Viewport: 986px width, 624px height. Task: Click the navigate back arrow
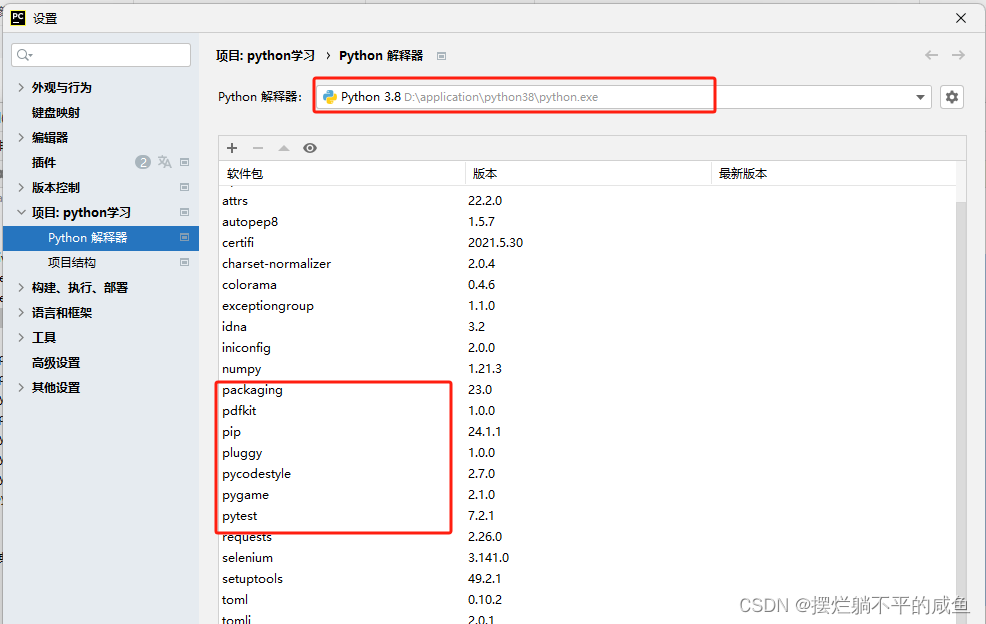pyautogui.click(x=931, y=55)
